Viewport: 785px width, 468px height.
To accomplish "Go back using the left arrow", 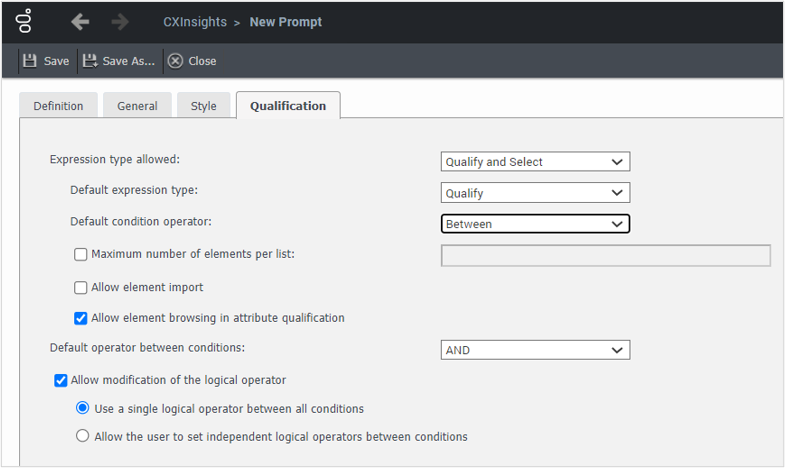I will [x=80, y=22].
